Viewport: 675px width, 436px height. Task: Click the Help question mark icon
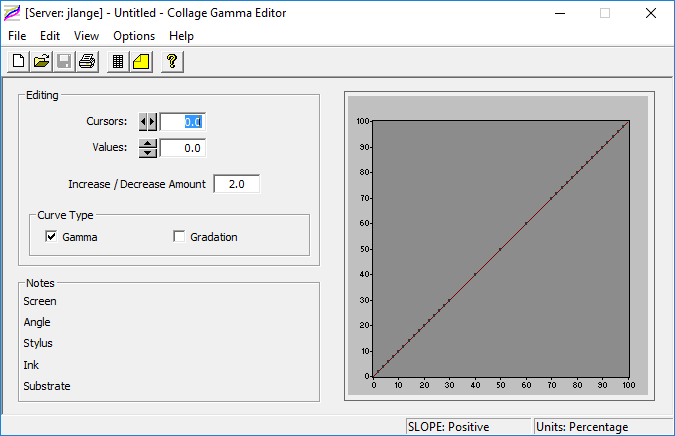point(172,62)
